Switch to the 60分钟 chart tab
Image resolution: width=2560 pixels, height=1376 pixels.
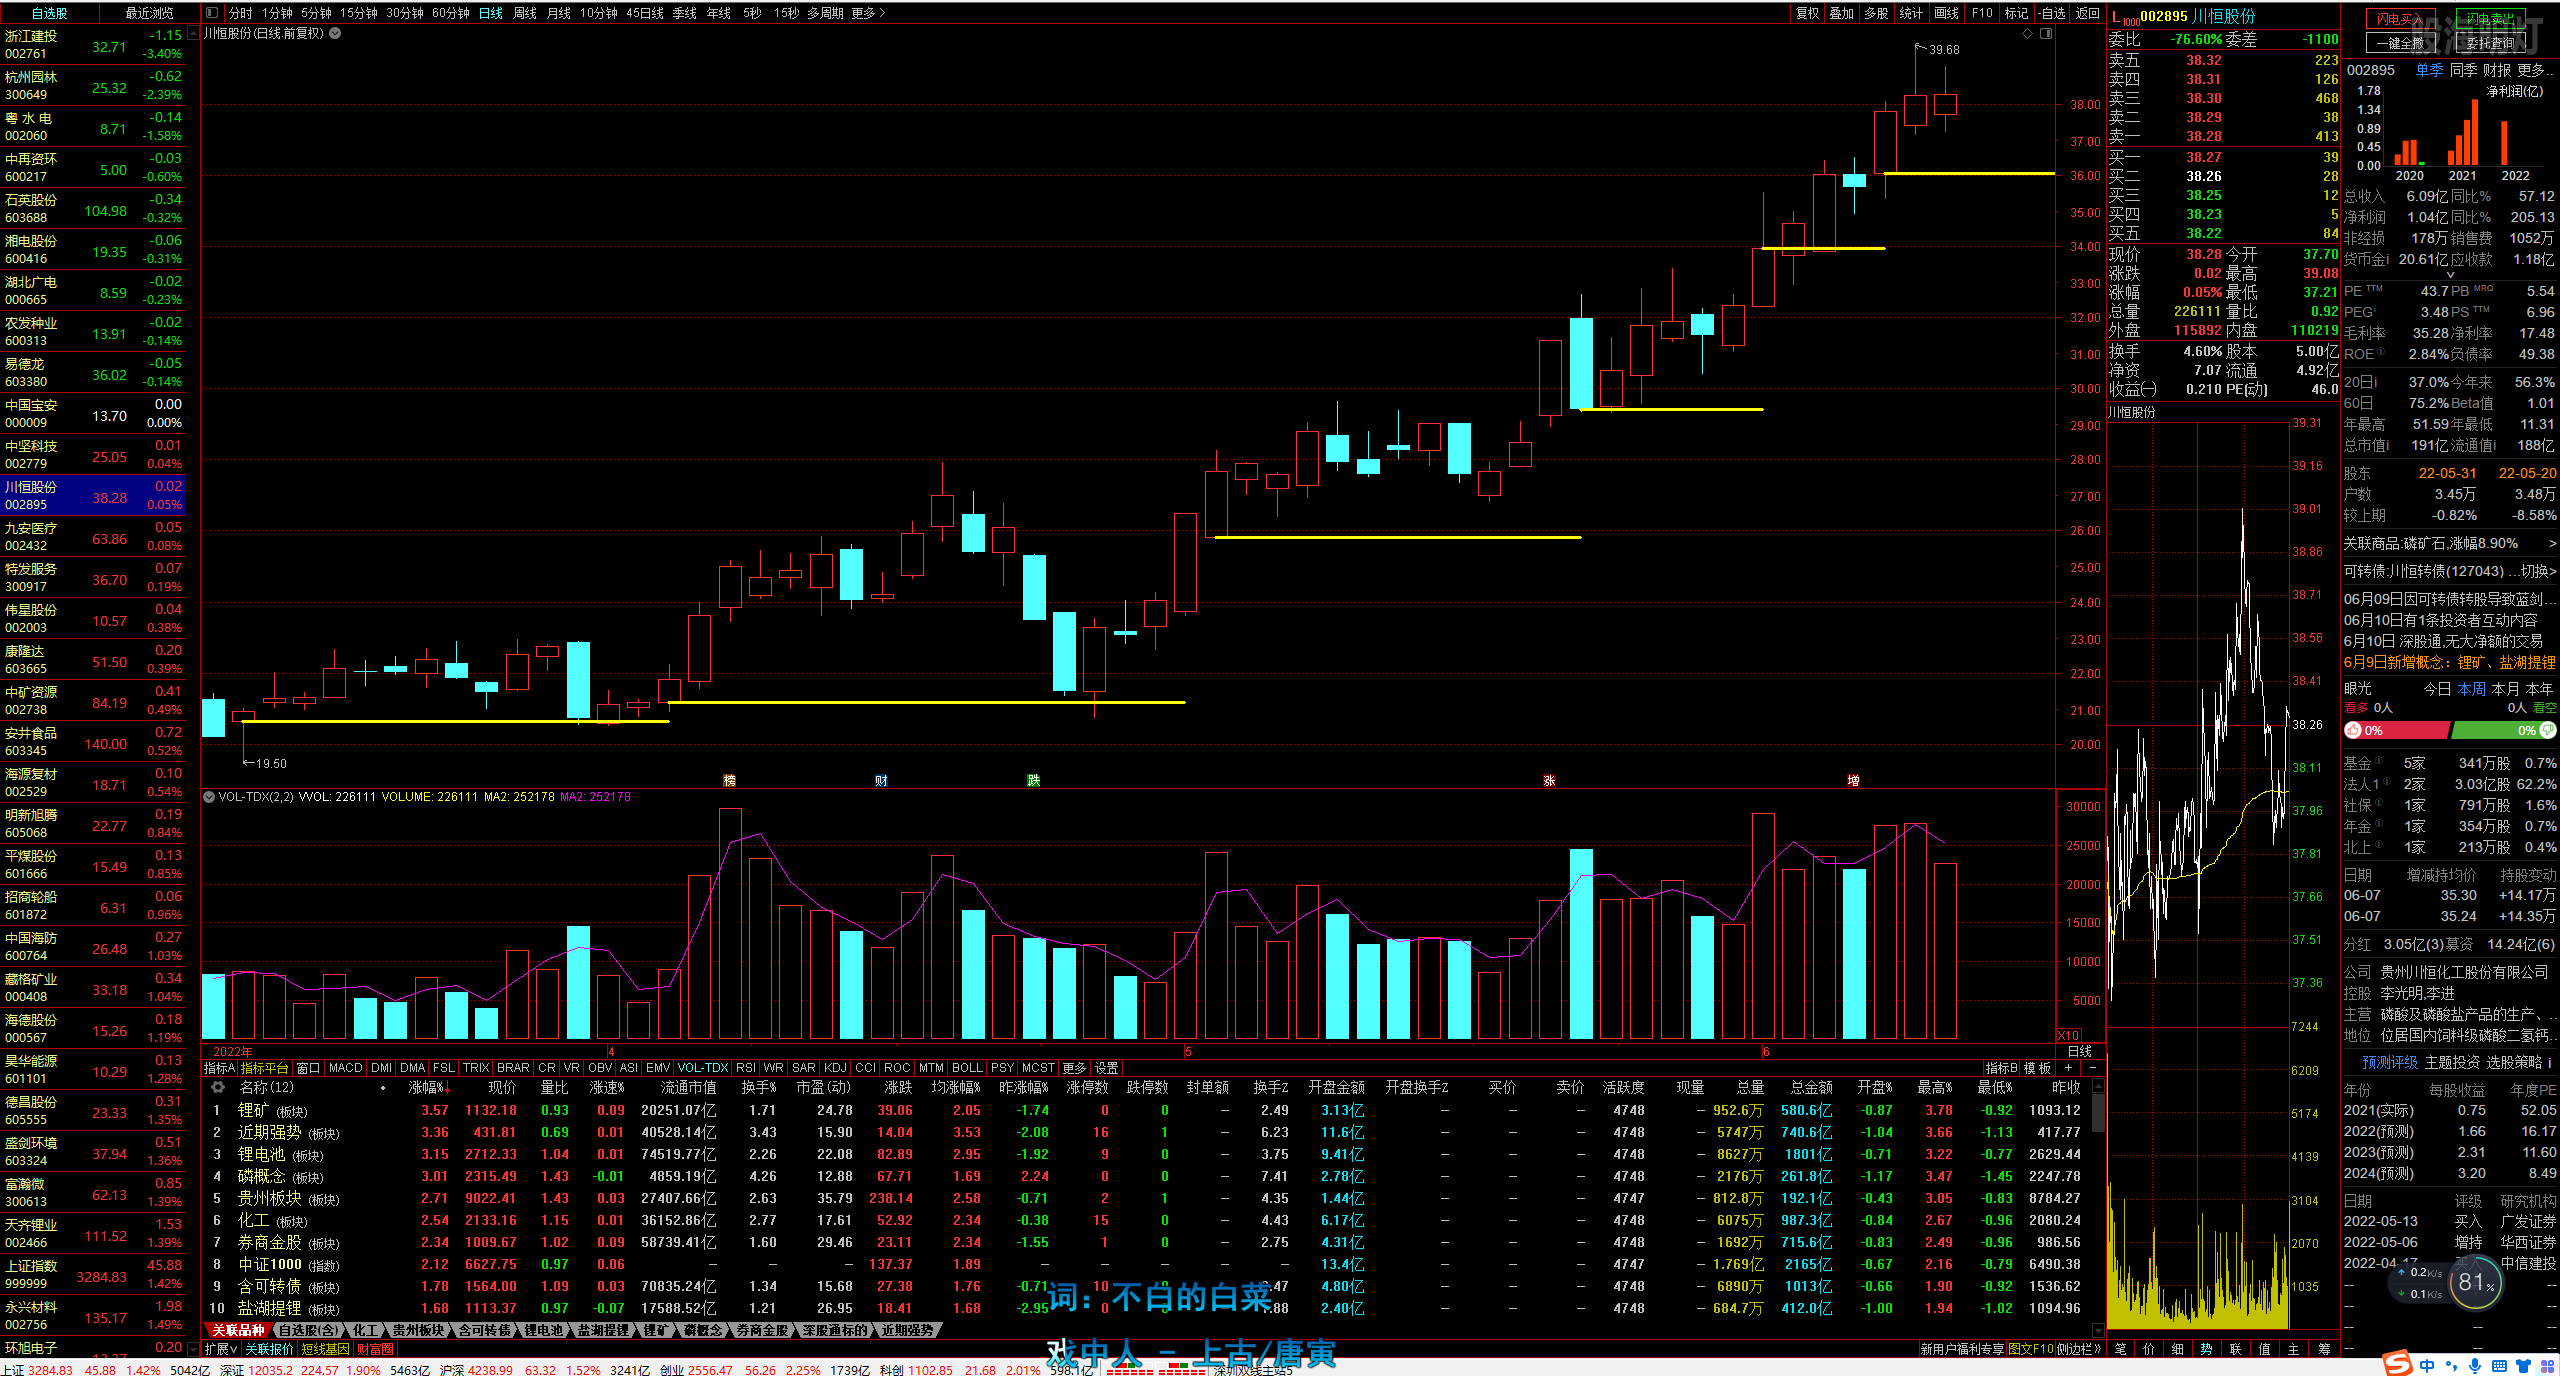pos(451,13)
